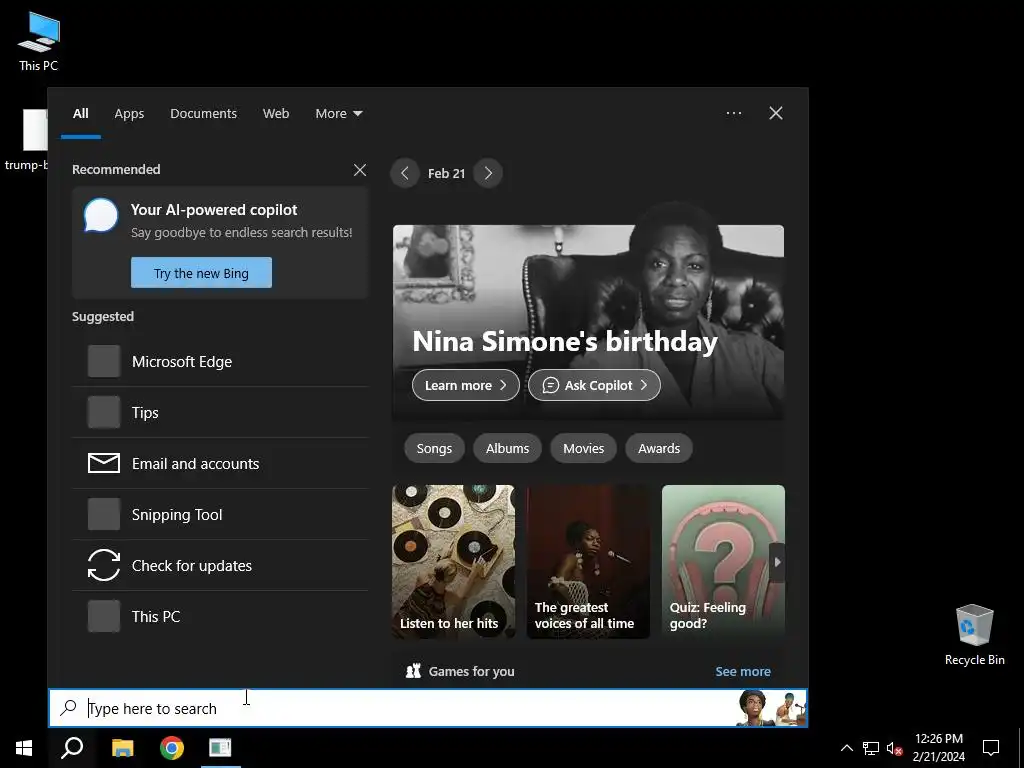Select the trump-b file on desktop

[x=25, y=140]
